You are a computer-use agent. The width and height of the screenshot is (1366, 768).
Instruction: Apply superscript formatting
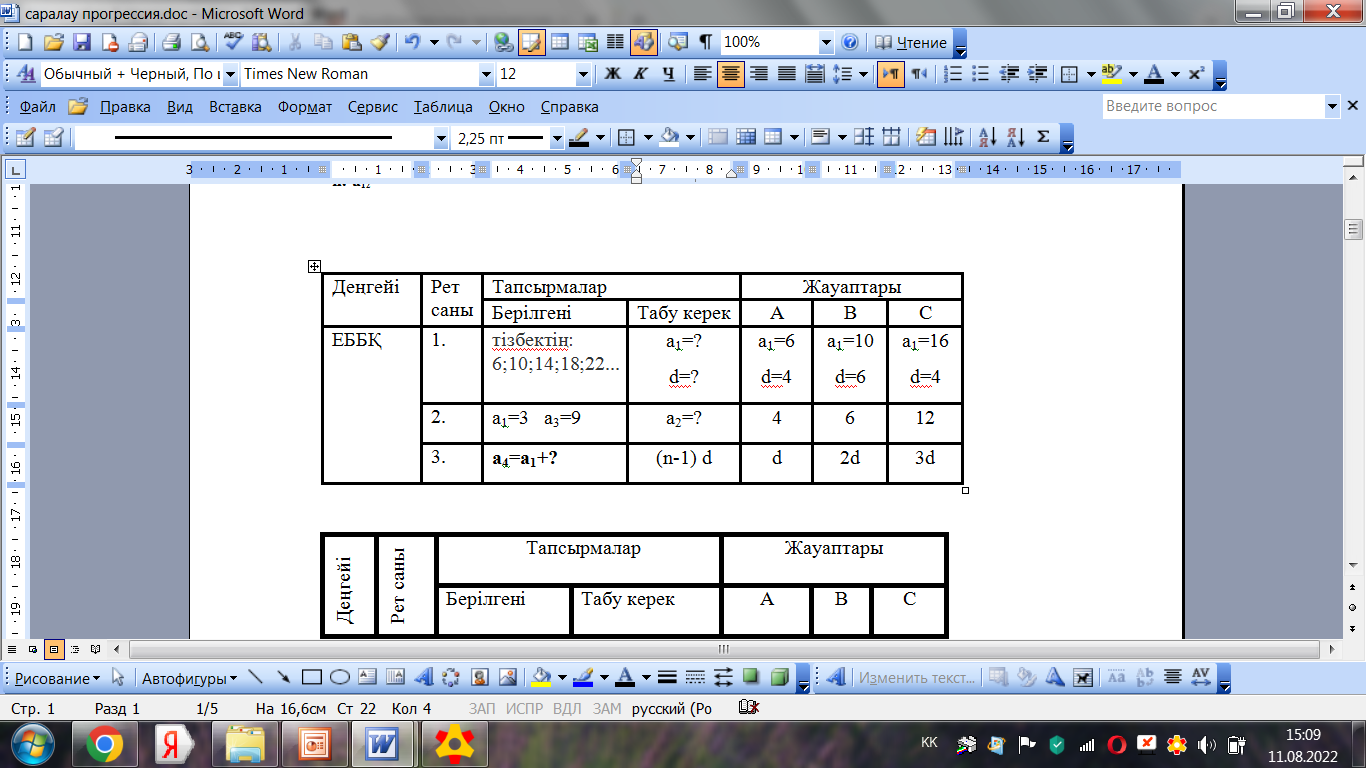click(x=1196, y=74)
